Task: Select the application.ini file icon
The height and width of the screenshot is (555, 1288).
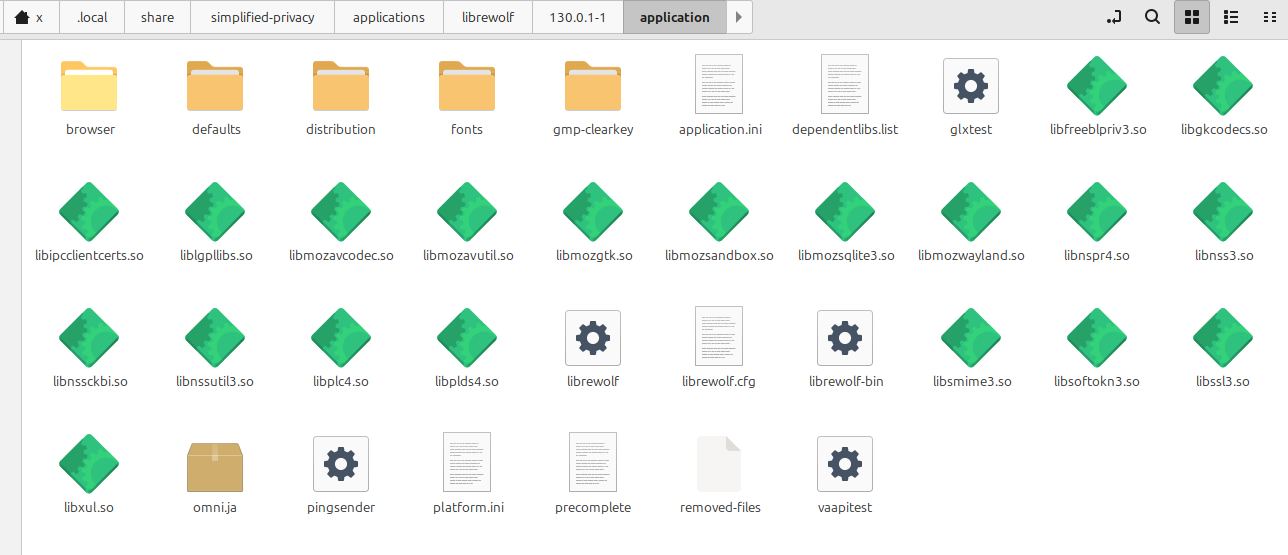Action: [x=719, y=84]
